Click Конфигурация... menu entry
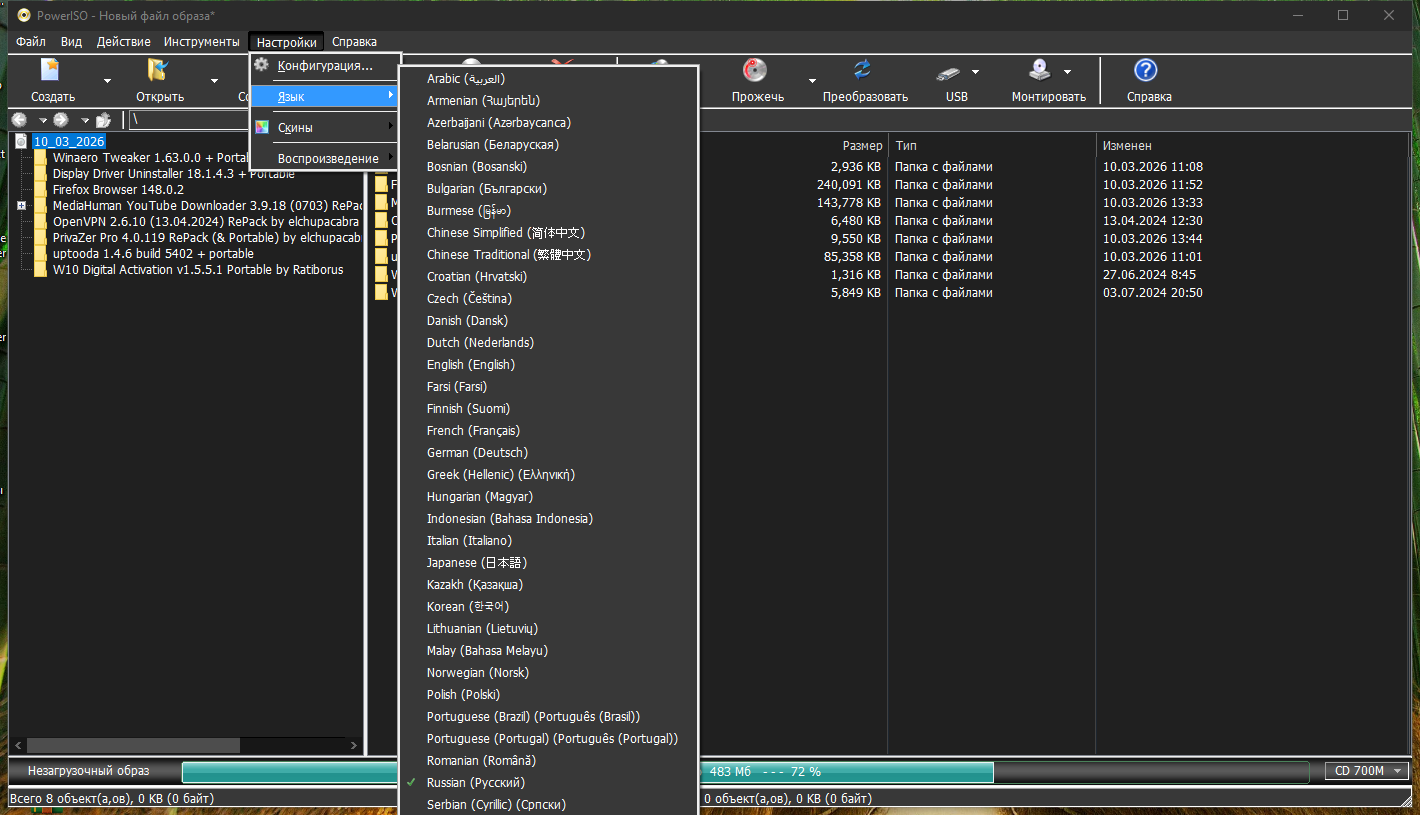This screenshot has width=1420, height=815. pos(324,66)
